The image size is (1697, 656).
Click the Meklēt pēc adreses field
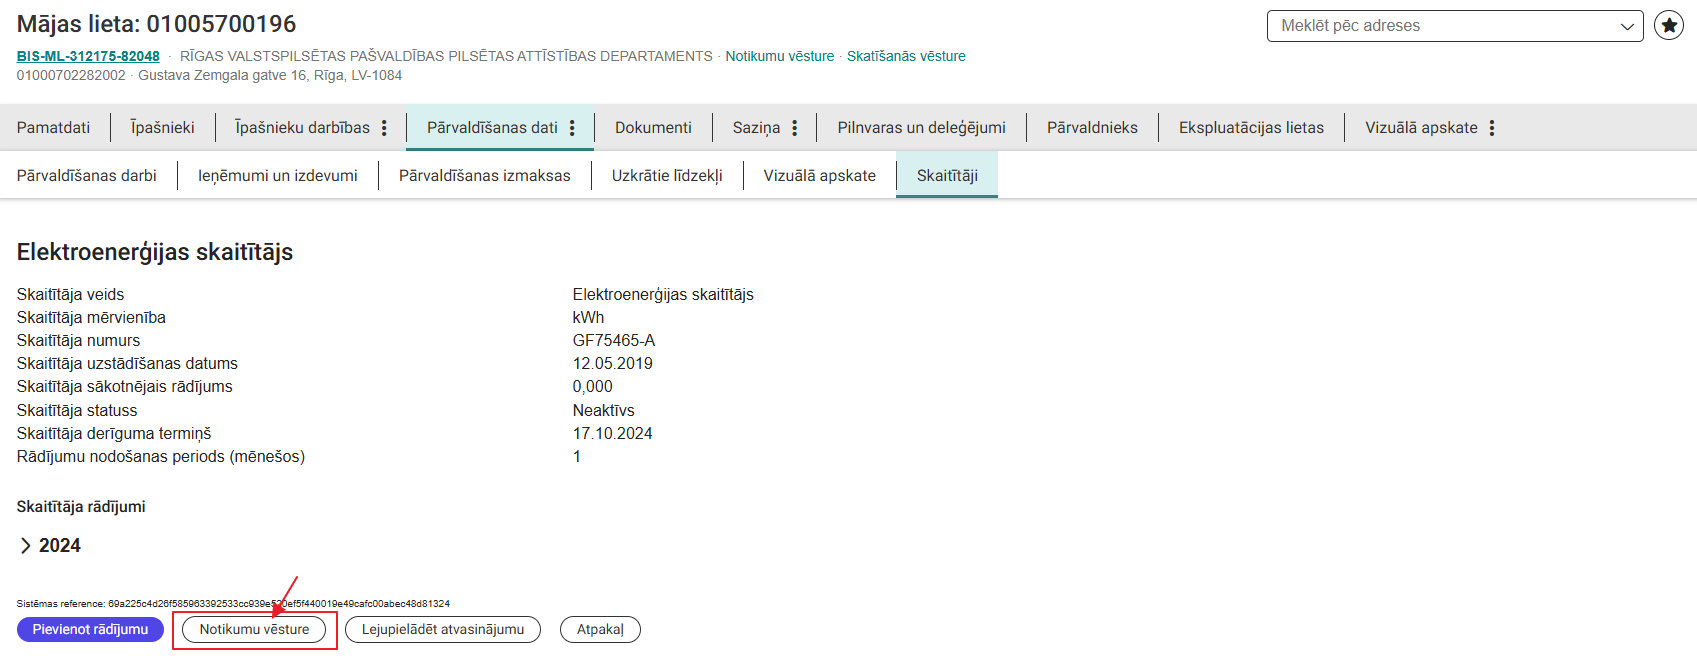point(1440,26)
